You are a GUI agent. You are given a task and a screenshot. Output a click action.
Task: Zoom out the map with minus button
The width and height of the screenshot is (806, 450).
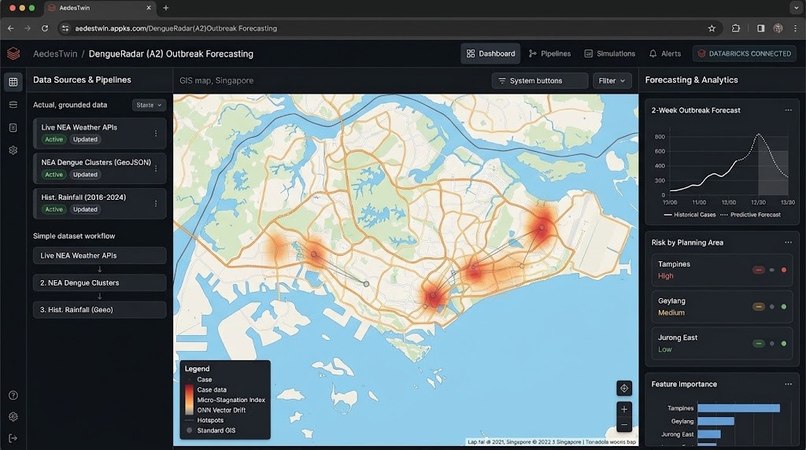(x=624, y=425)
